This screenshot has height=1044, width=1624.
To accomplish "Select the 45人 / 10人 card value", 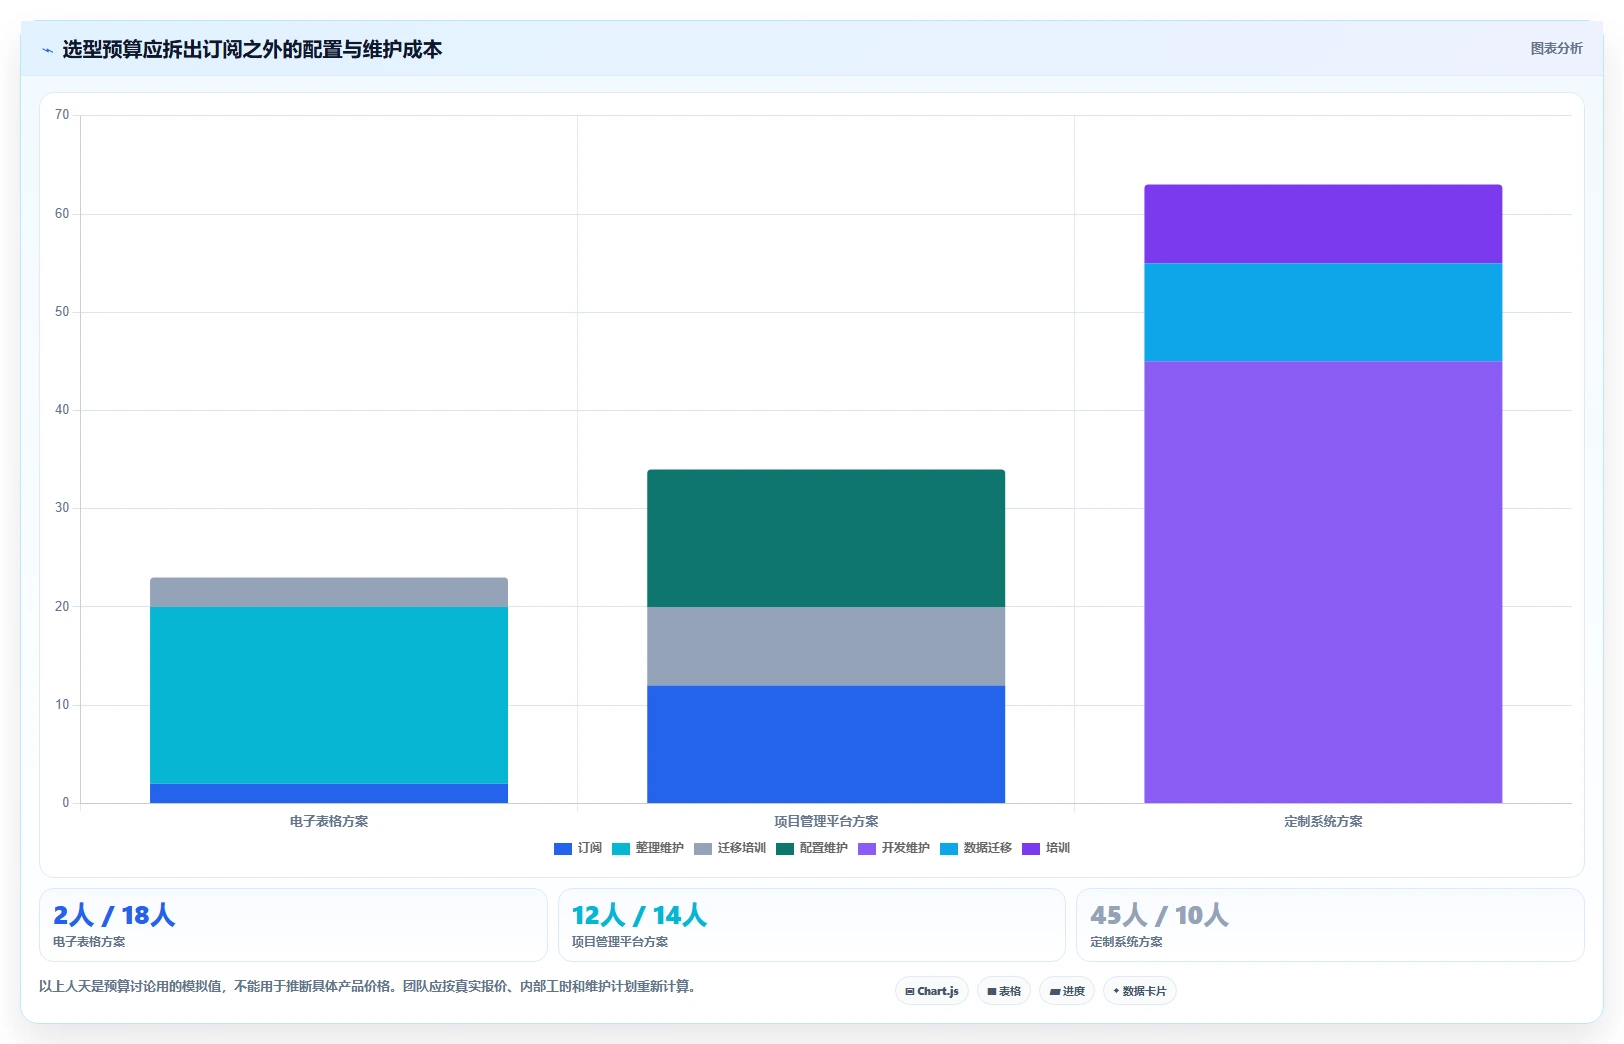I will (1159, 915).
